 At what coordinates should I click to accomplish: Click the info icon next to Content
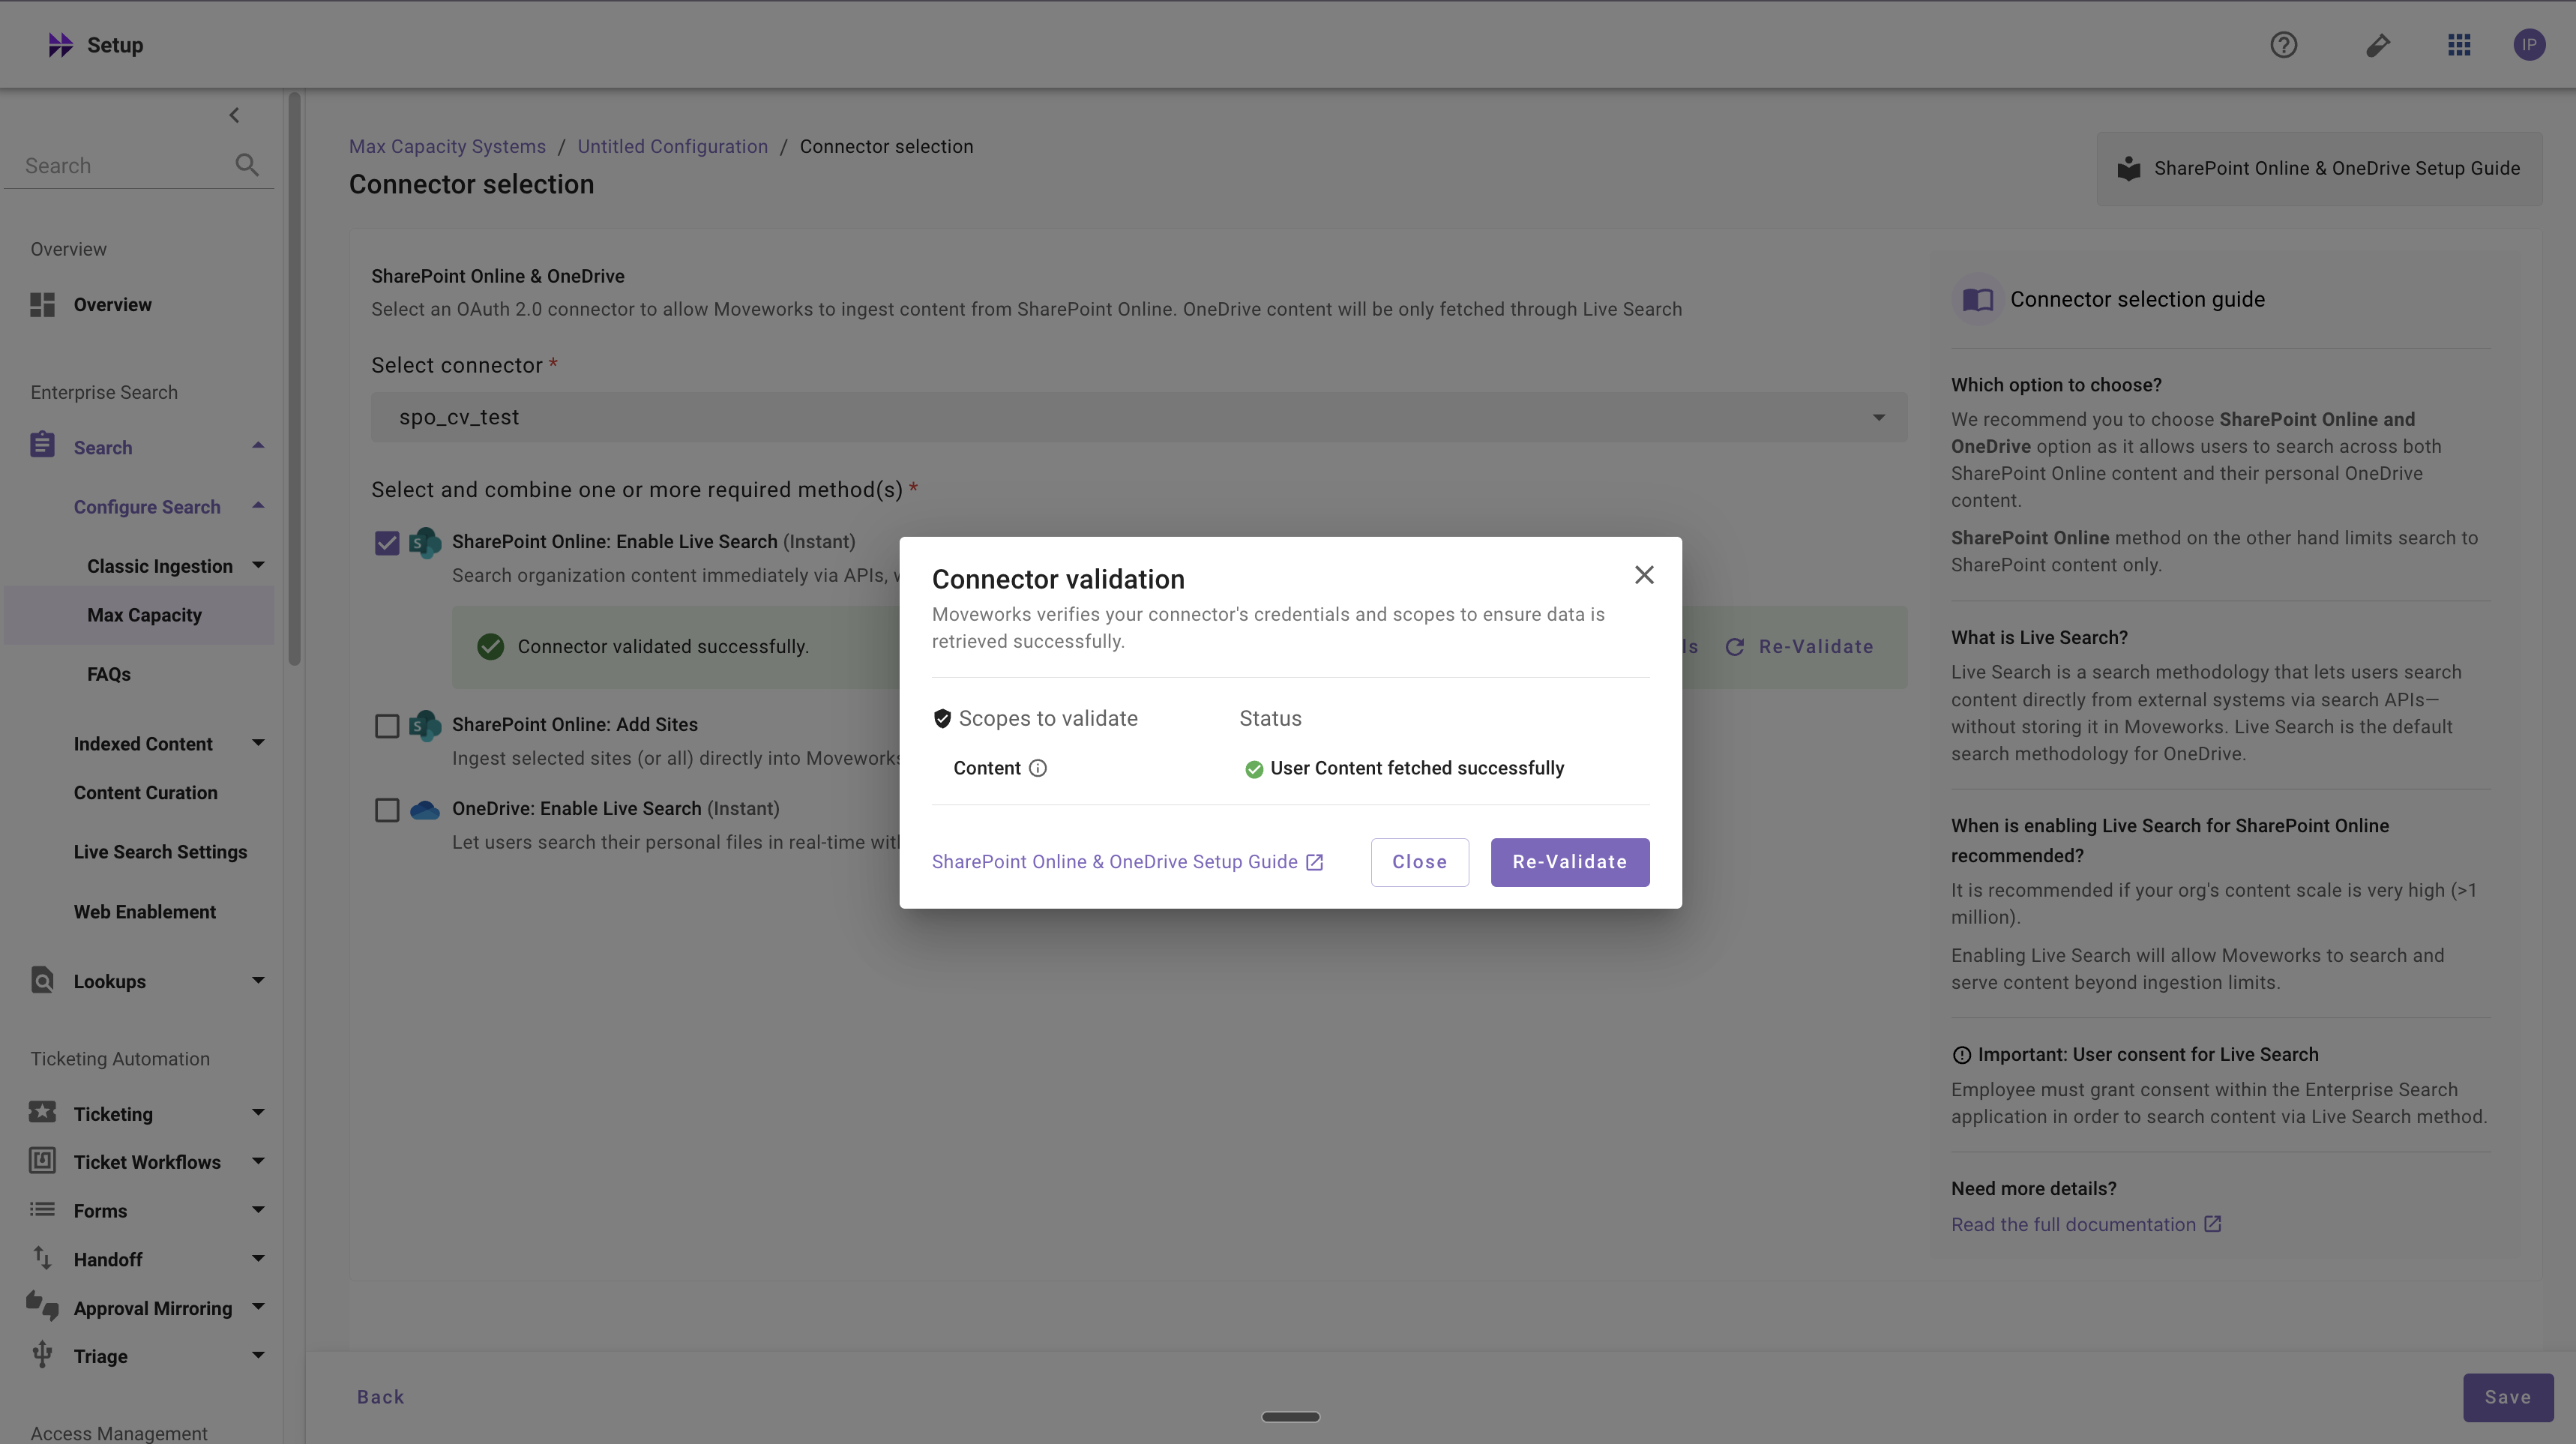pyautogui.click(x=1038, y=768)
